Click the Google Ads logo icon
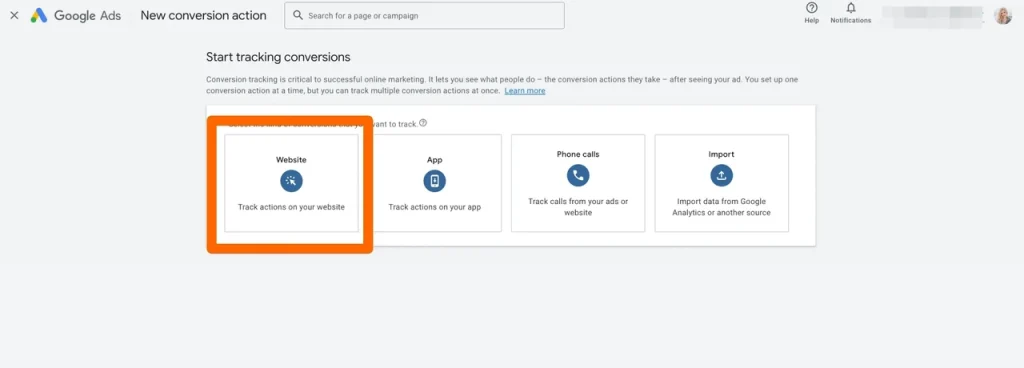This screenshot has width=1024, height=368. click(x=39, y=16)
